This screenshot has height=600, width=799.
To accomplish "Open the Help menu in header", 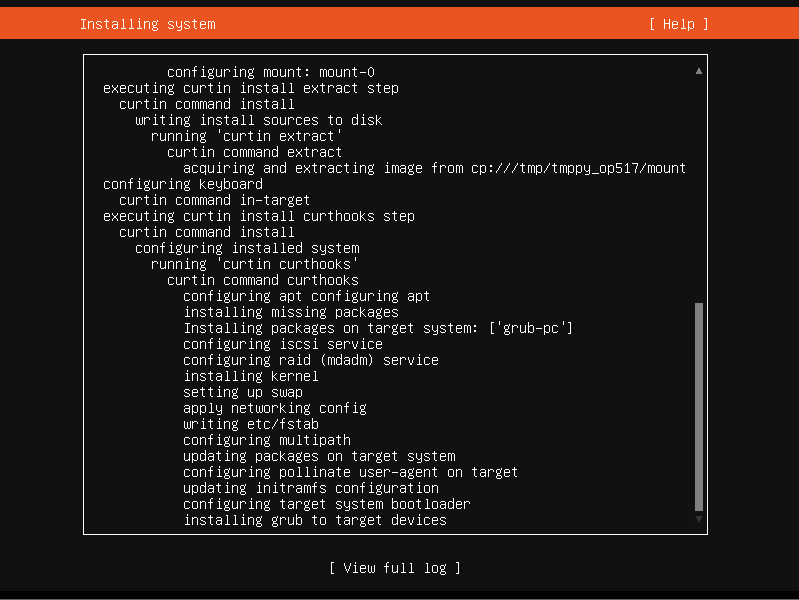I will 678,24.
